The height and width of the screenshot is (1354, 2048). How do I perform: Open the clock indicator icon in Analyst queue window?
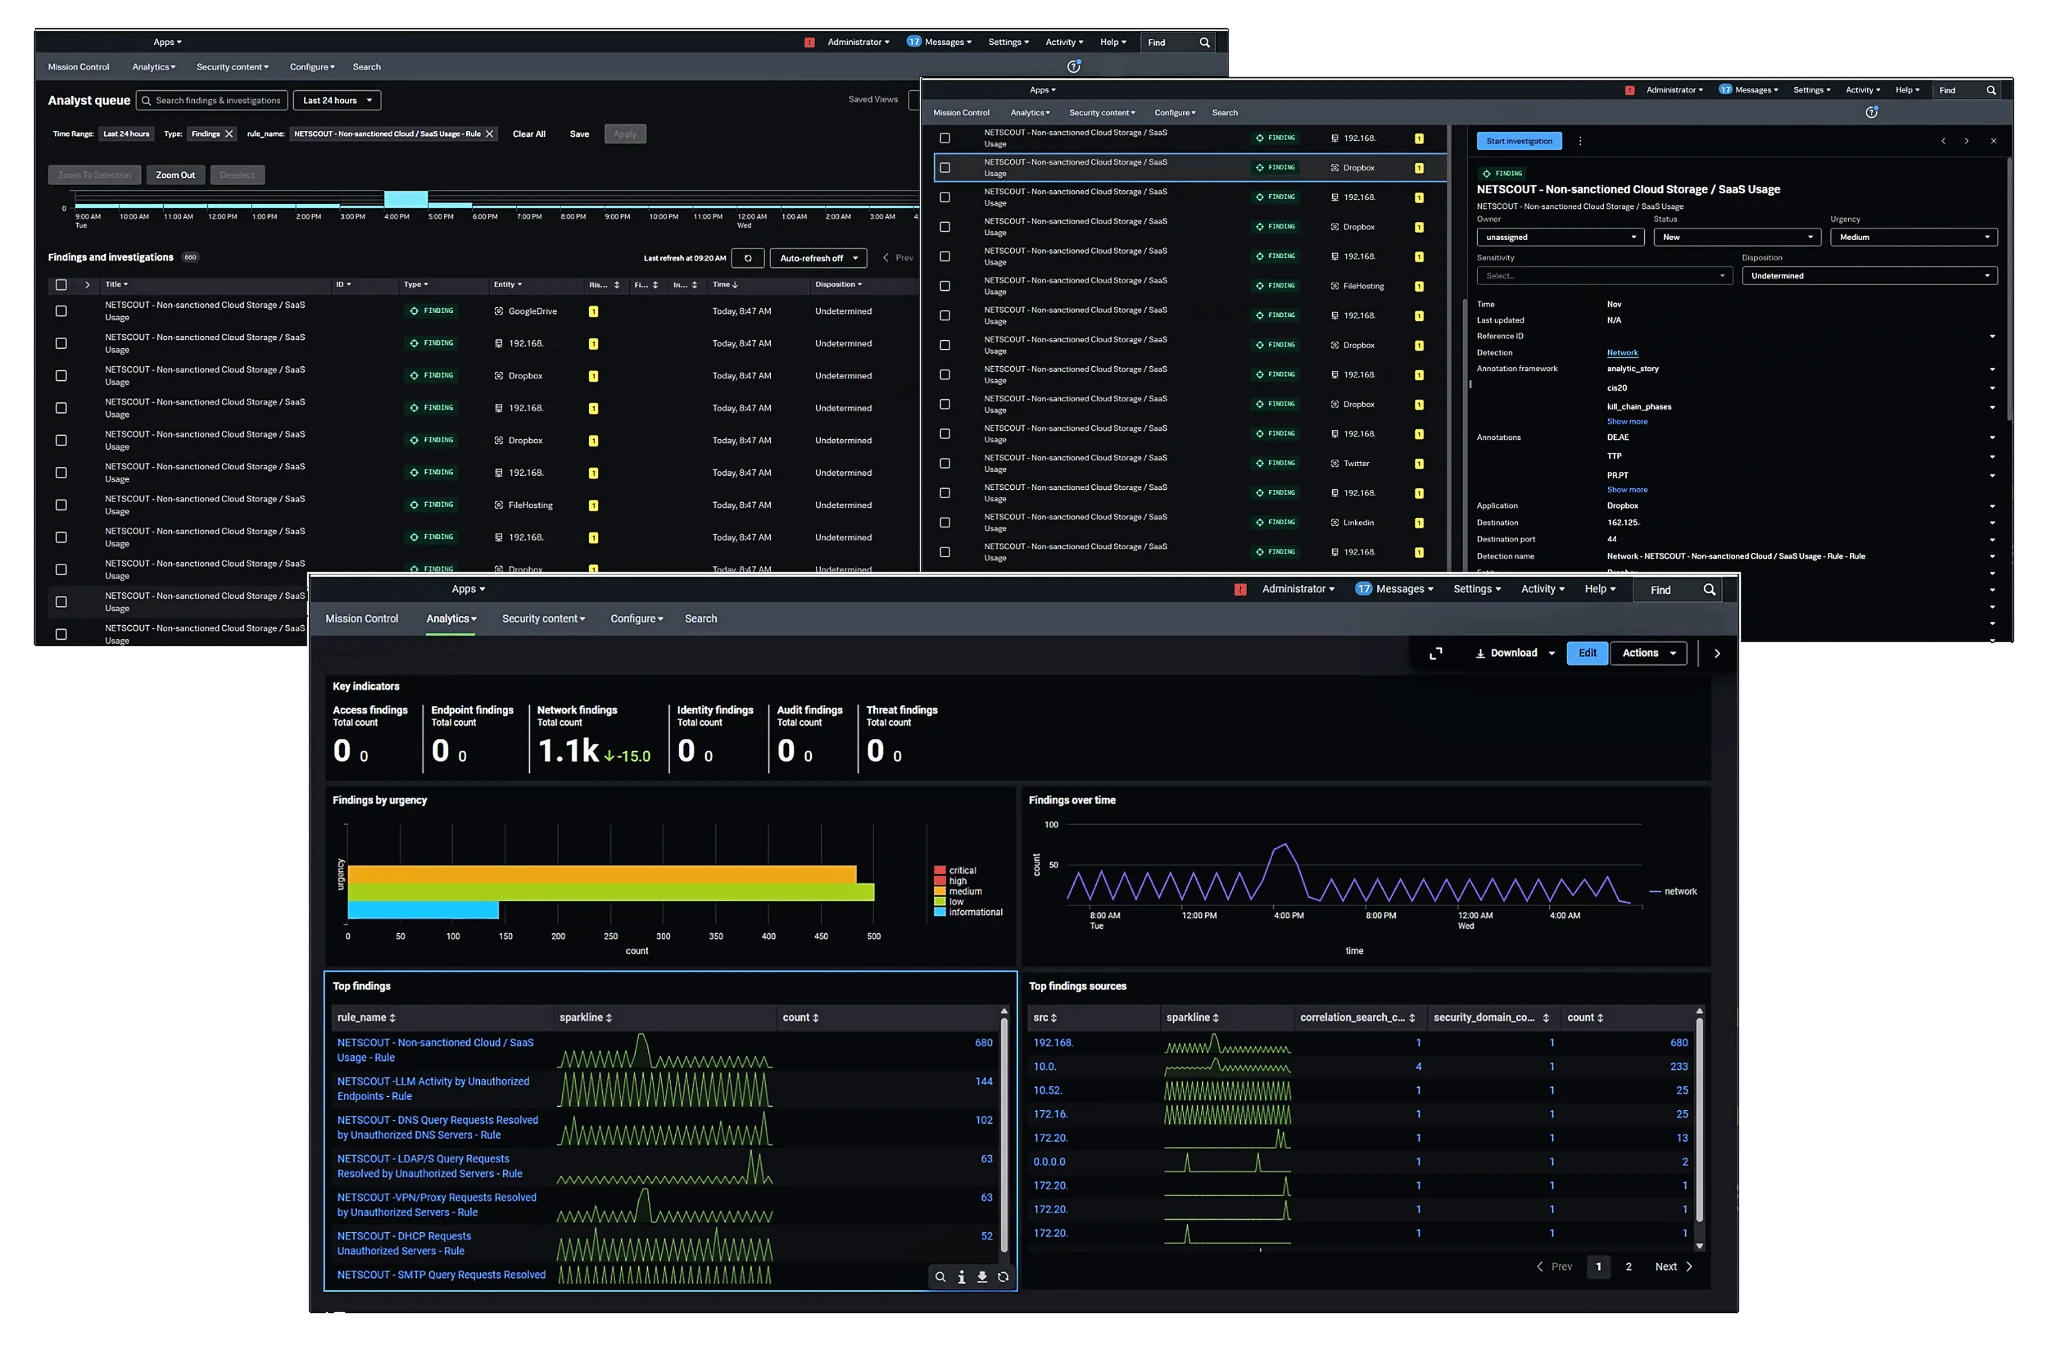1074,66
